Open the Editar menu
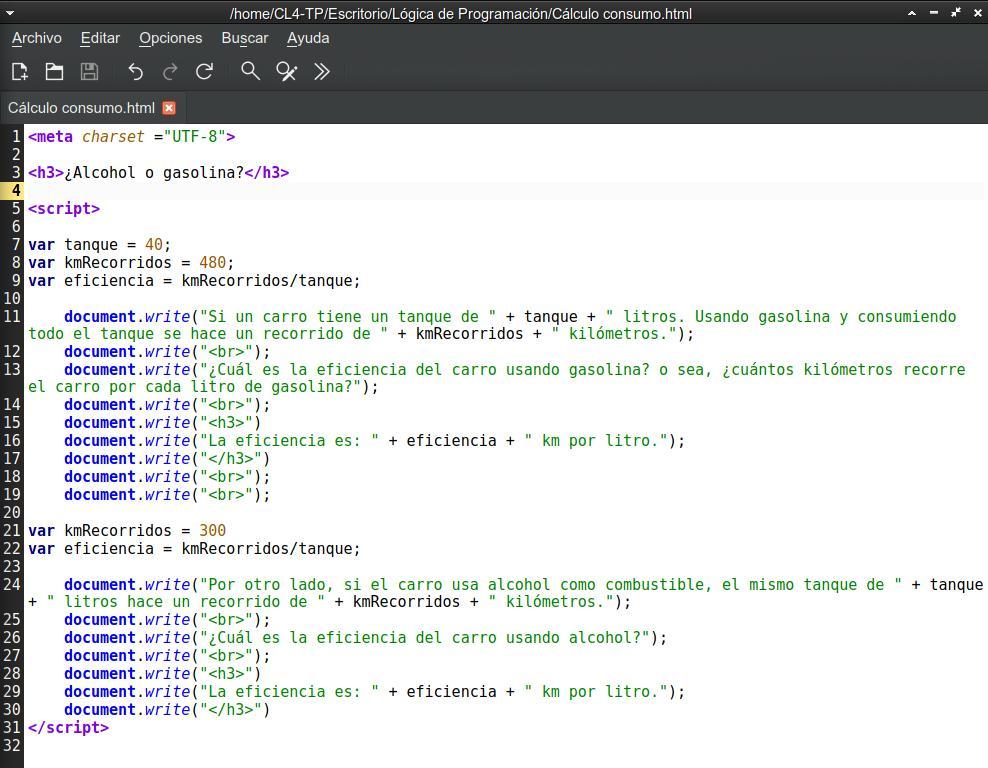The image size is (988, 768). (100, 38)
